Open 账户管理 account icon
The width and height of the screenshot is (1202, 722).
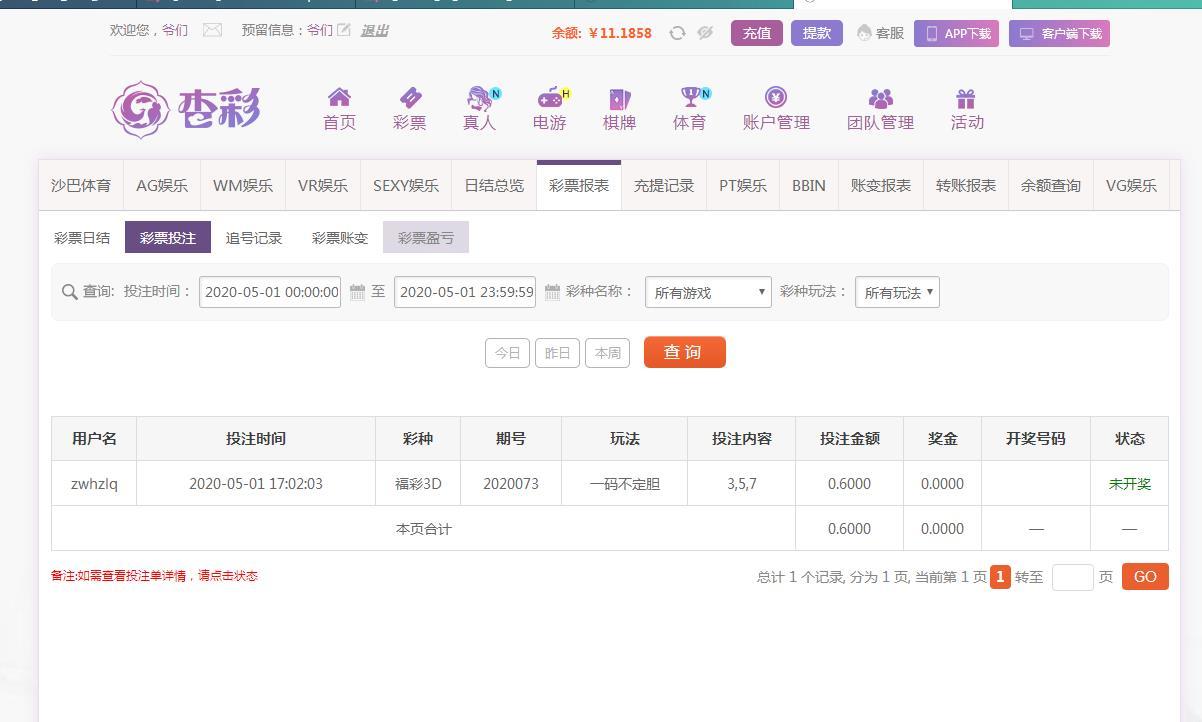point(776,97)
